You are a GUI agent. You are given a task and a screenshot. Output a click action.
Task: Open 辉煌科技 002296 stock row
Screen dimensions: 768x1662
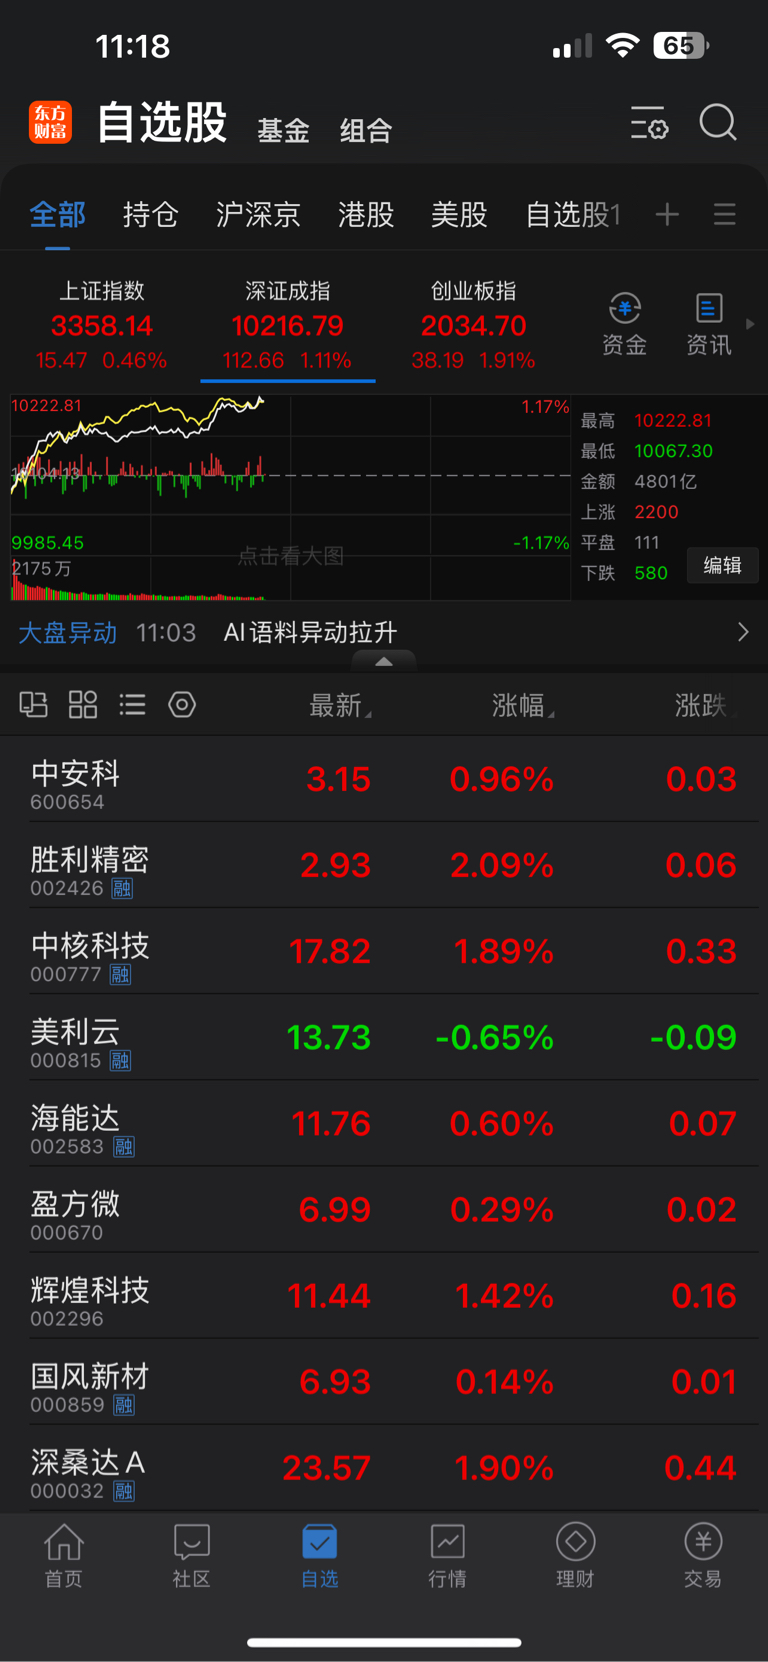pos(384,1295)
